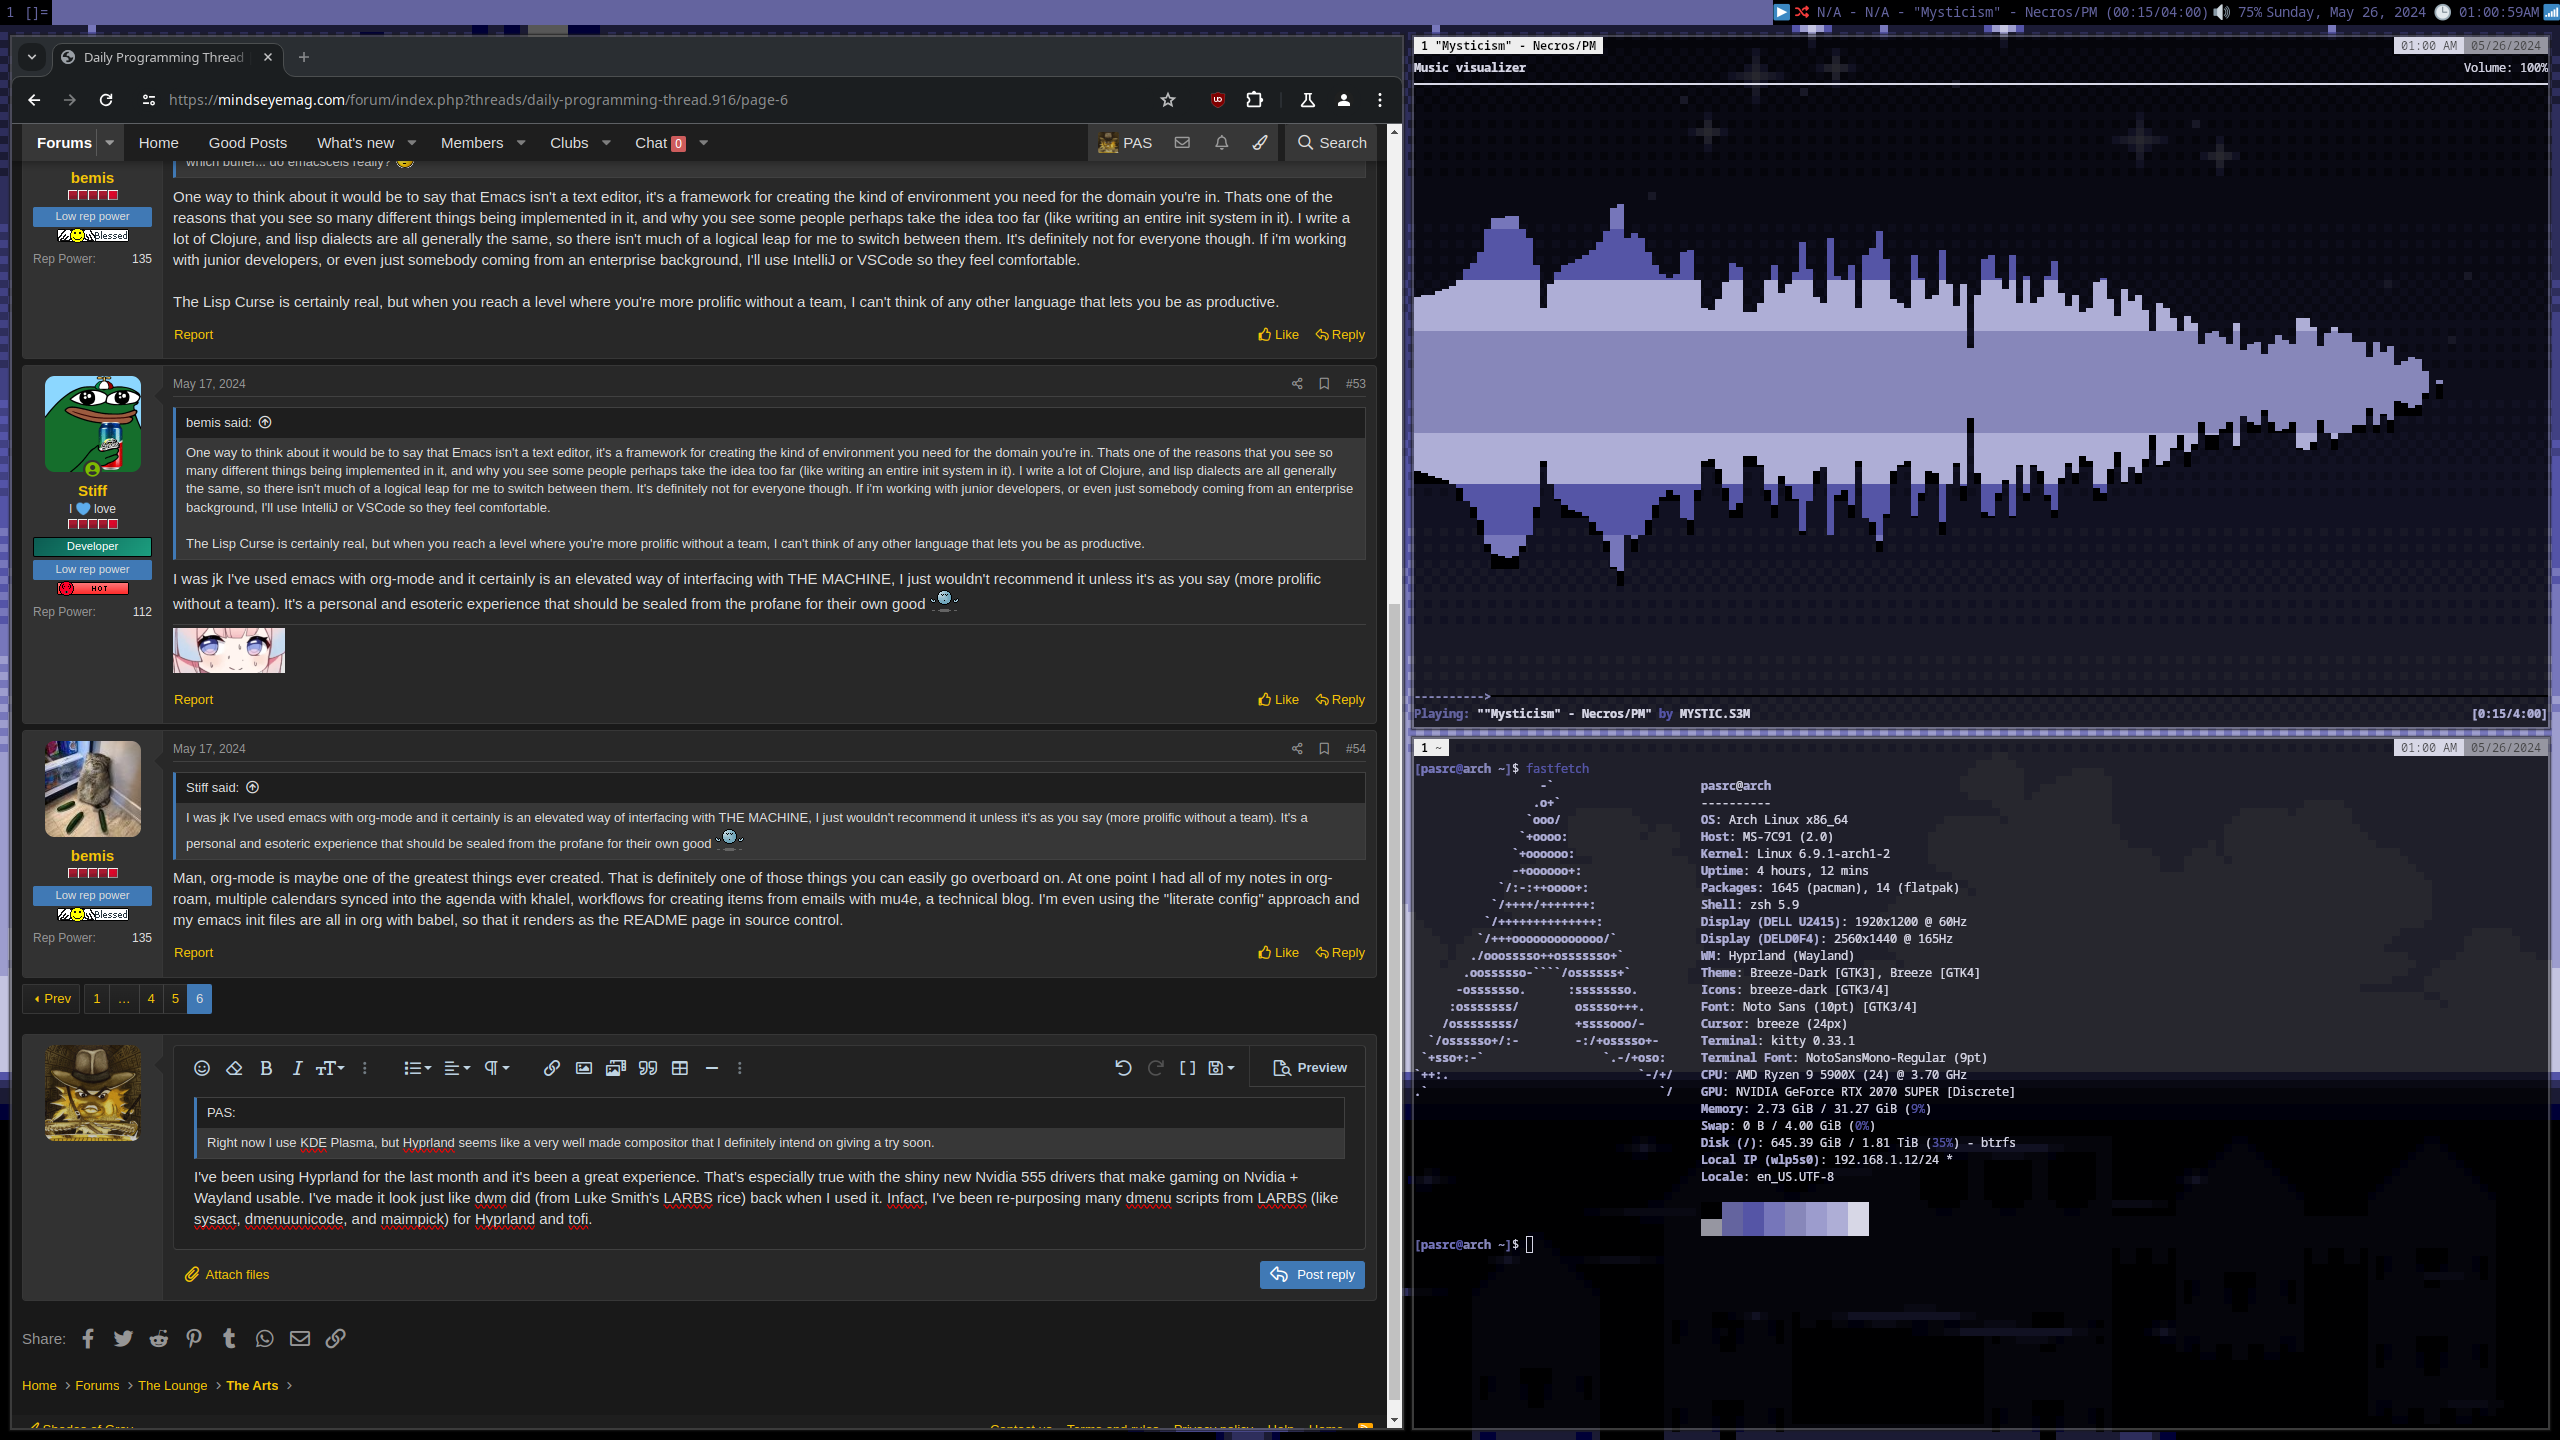Toggle bold formatting in reply editor
The width and height of the screenshot is (2560, 1440).
pyautogui.click(x=266, y=1068)
